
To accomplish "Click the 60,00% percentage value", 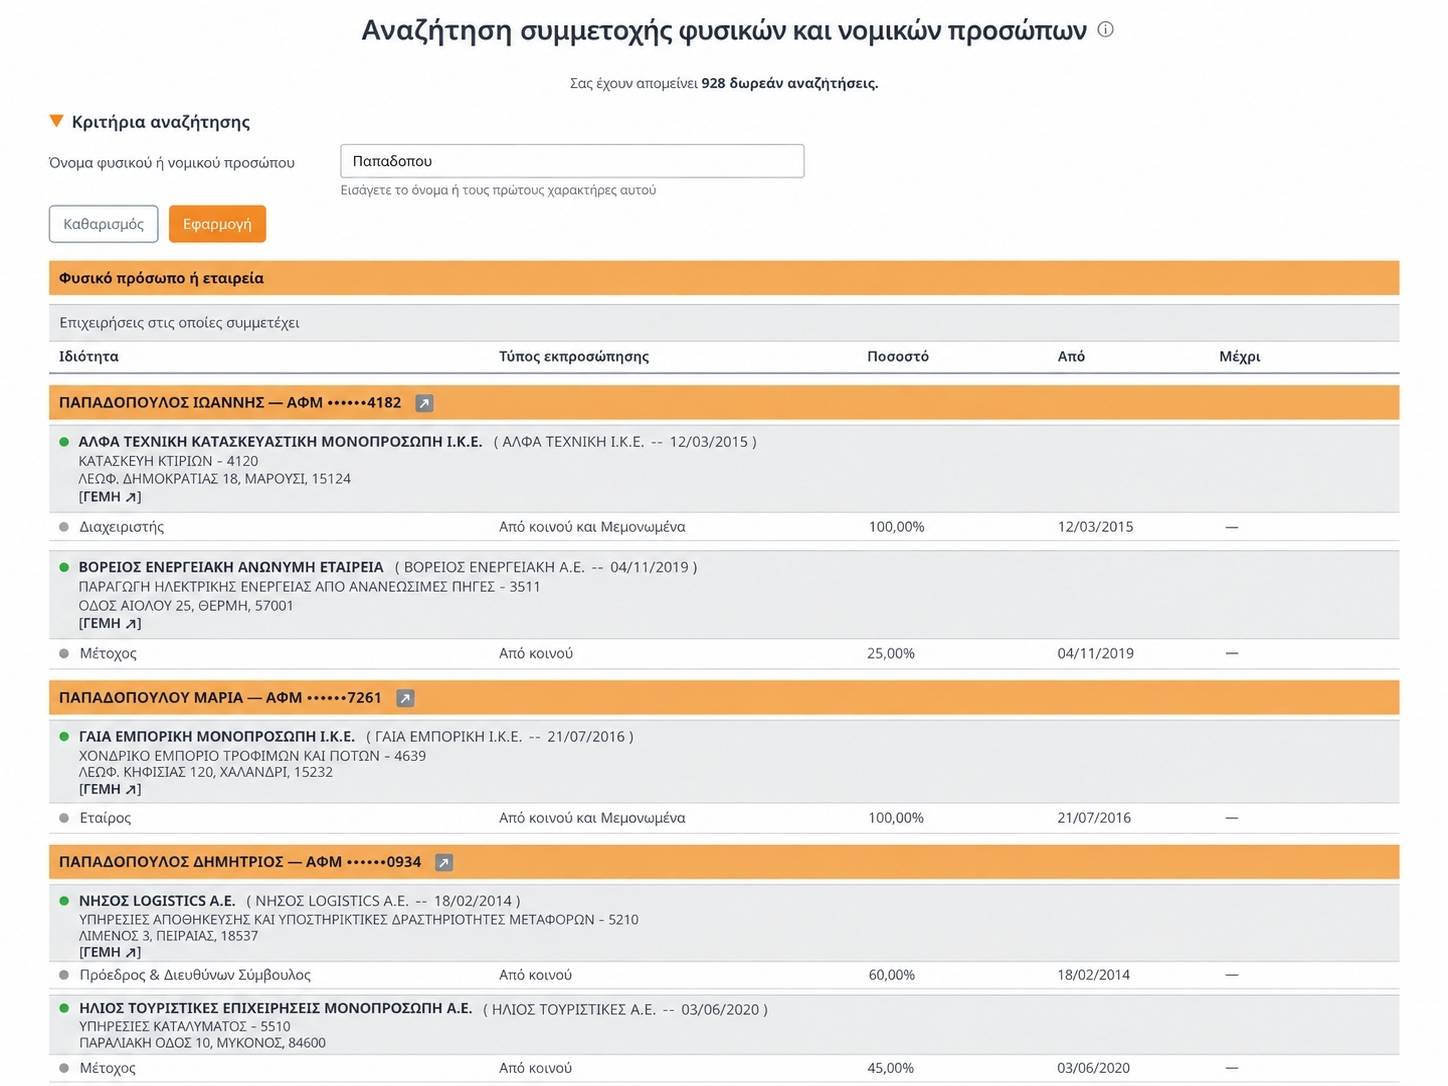I will click(892, 975).
